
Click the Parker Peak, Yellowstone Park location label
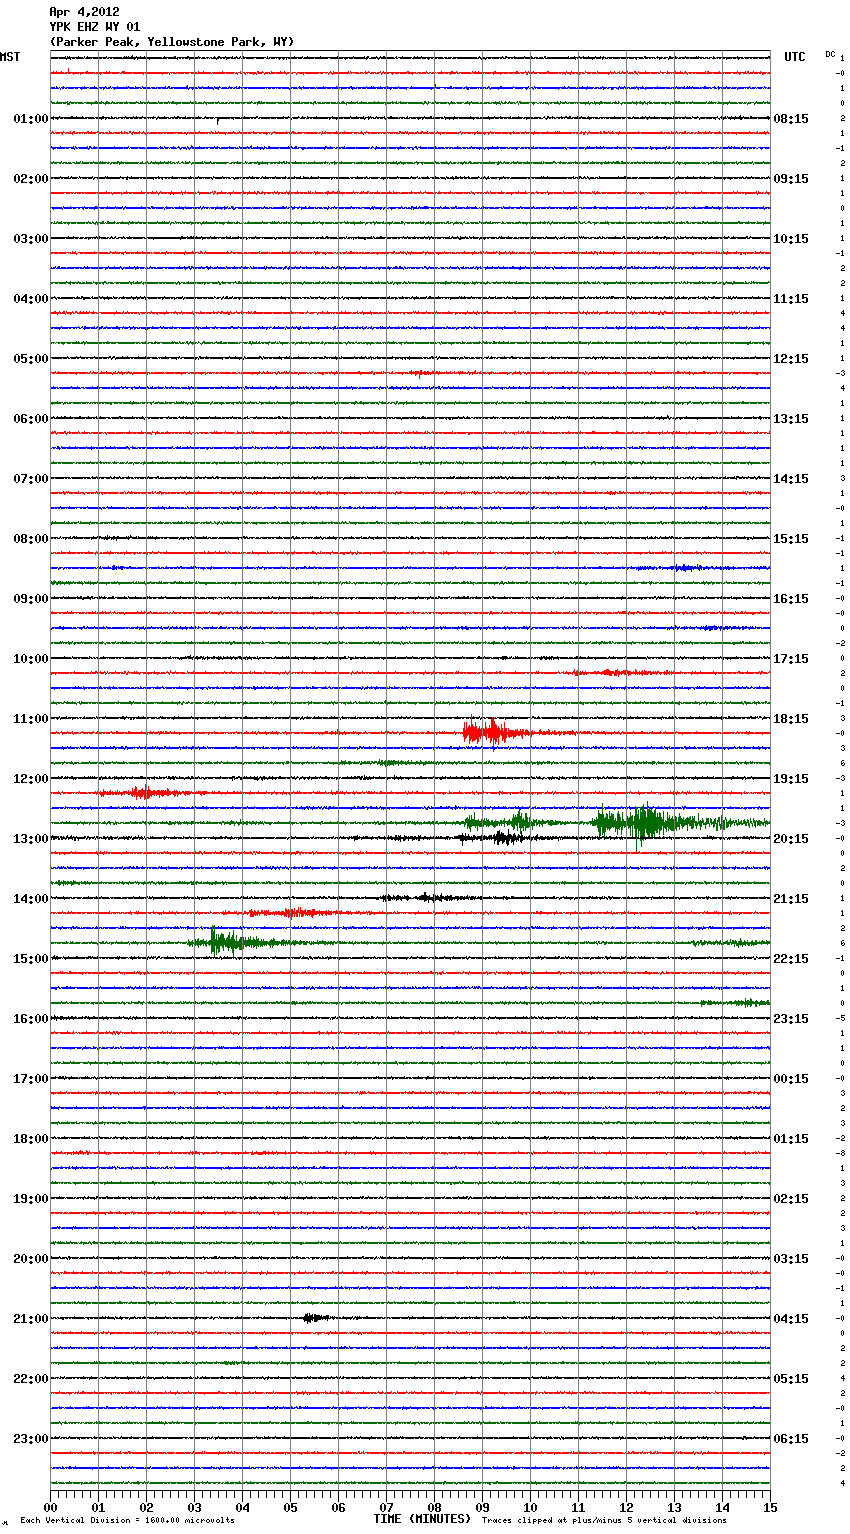172,42
